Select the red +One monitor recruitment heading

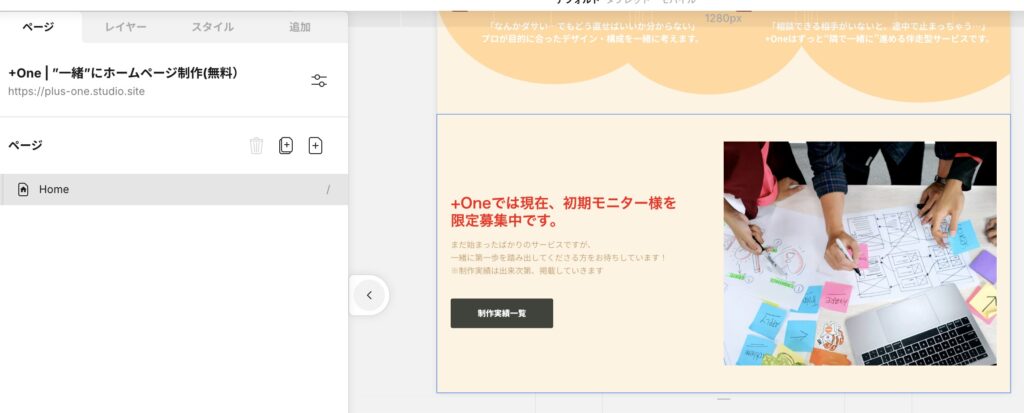563,212
